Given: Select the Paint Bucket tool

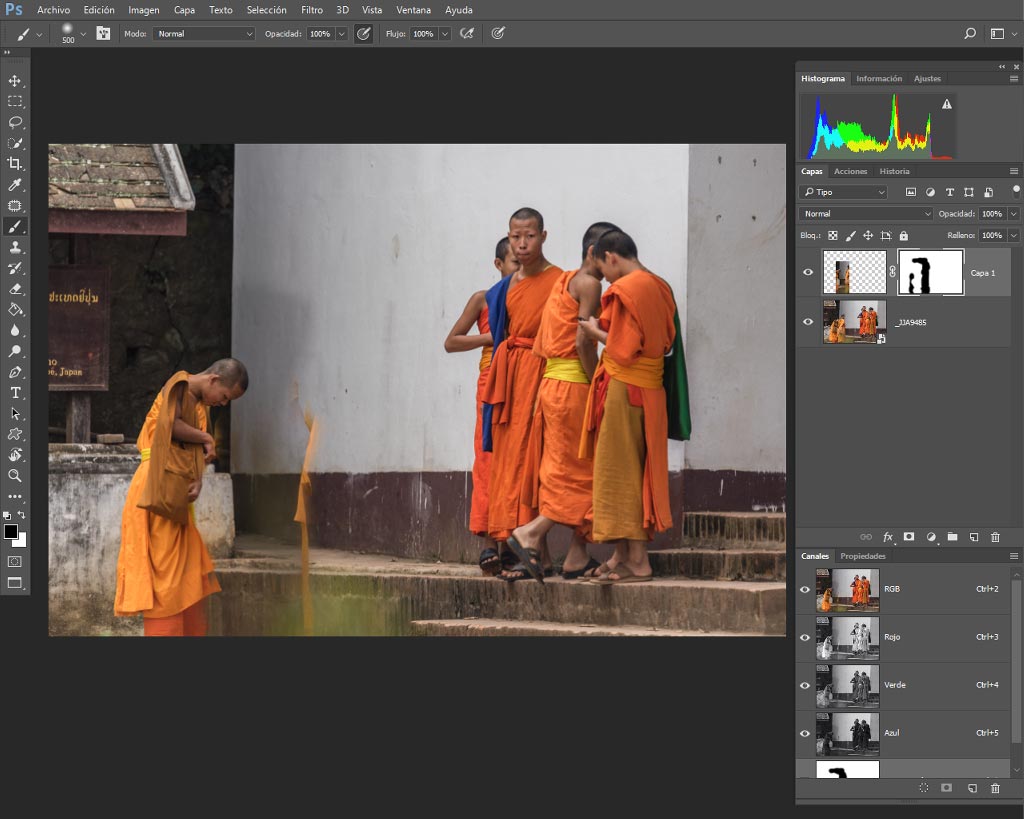Looking at the screenshot, I should [14, 310].
